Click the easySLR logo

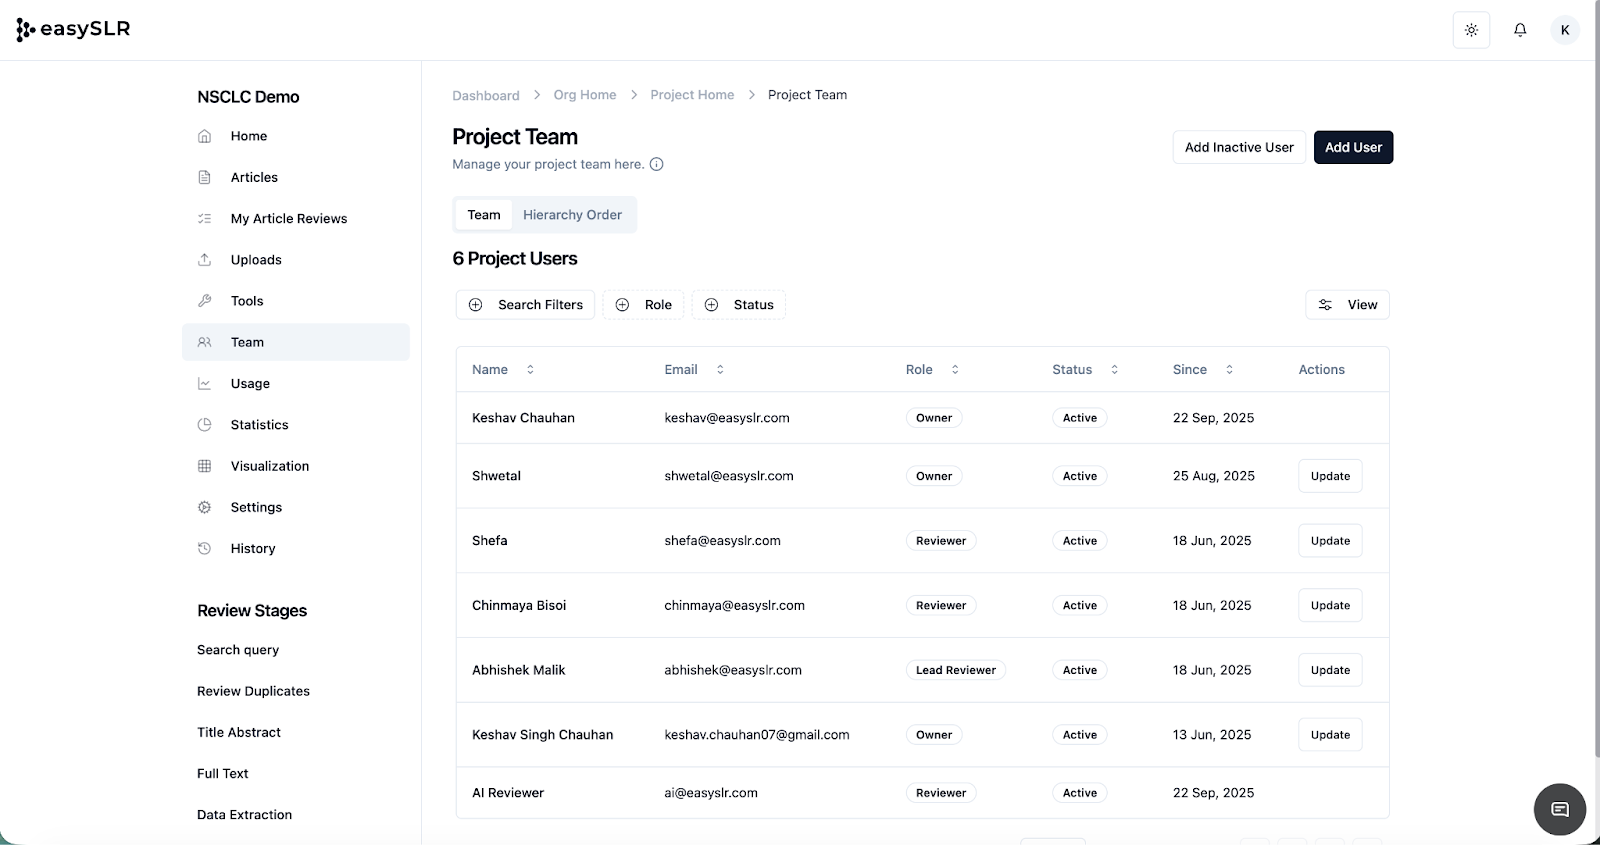[x=74, y=30]
